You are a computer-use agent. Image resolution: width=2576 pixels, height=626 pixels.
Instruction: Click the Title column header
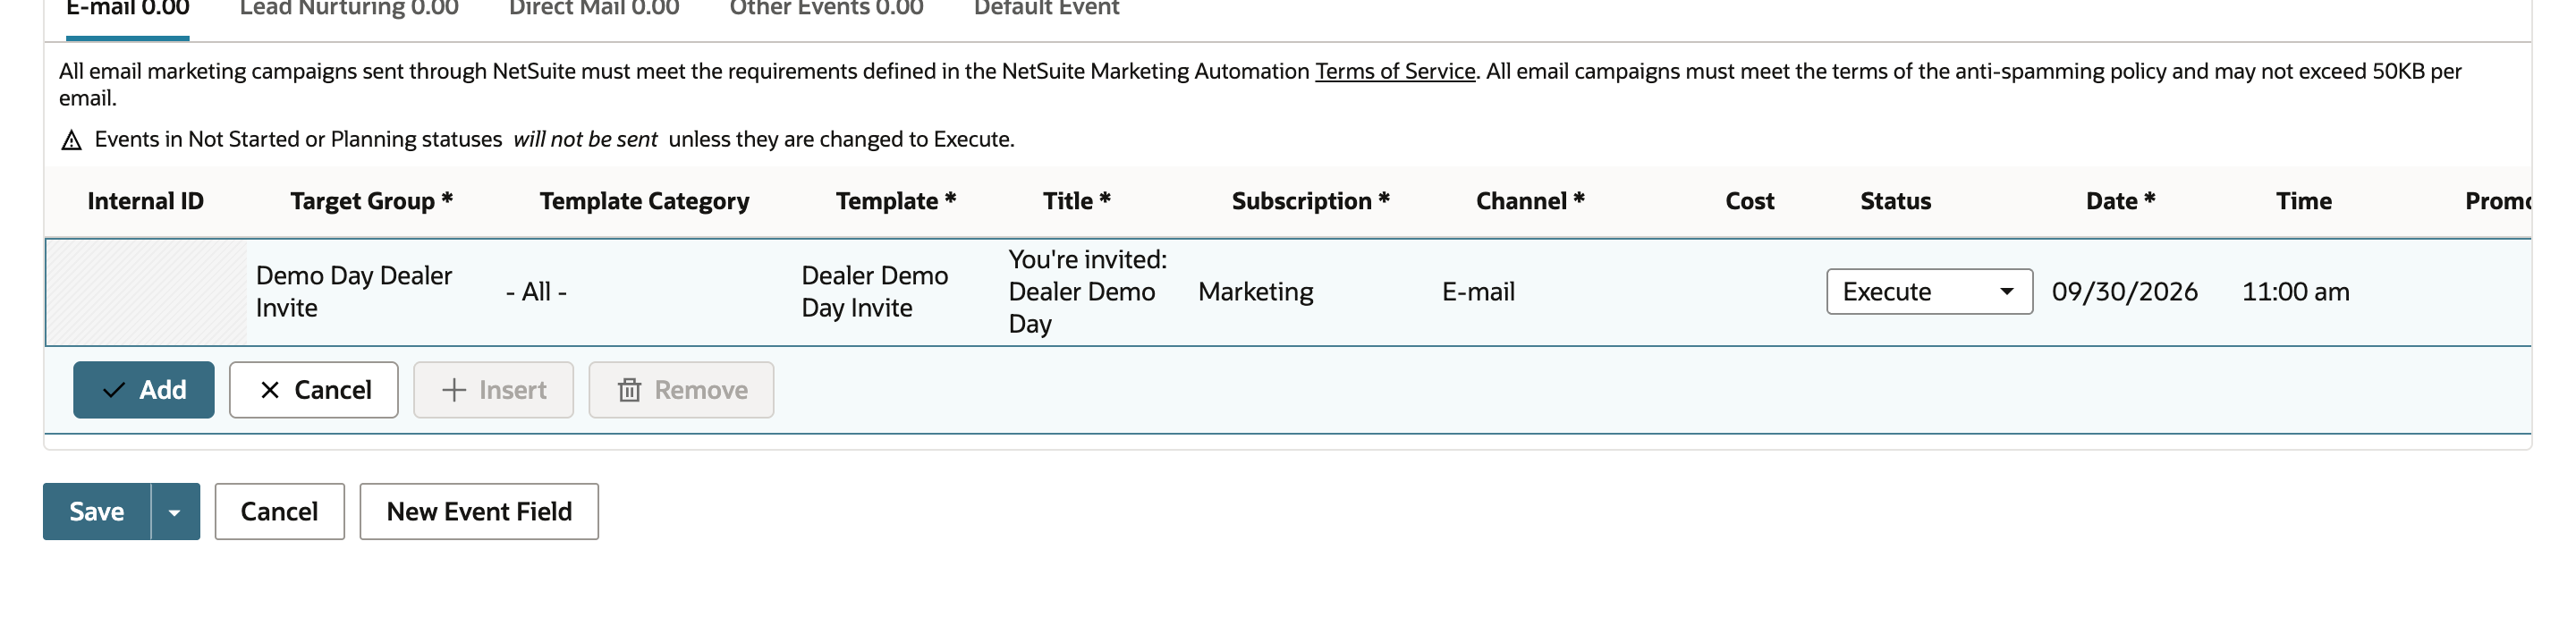click(x=1077, y=201)
